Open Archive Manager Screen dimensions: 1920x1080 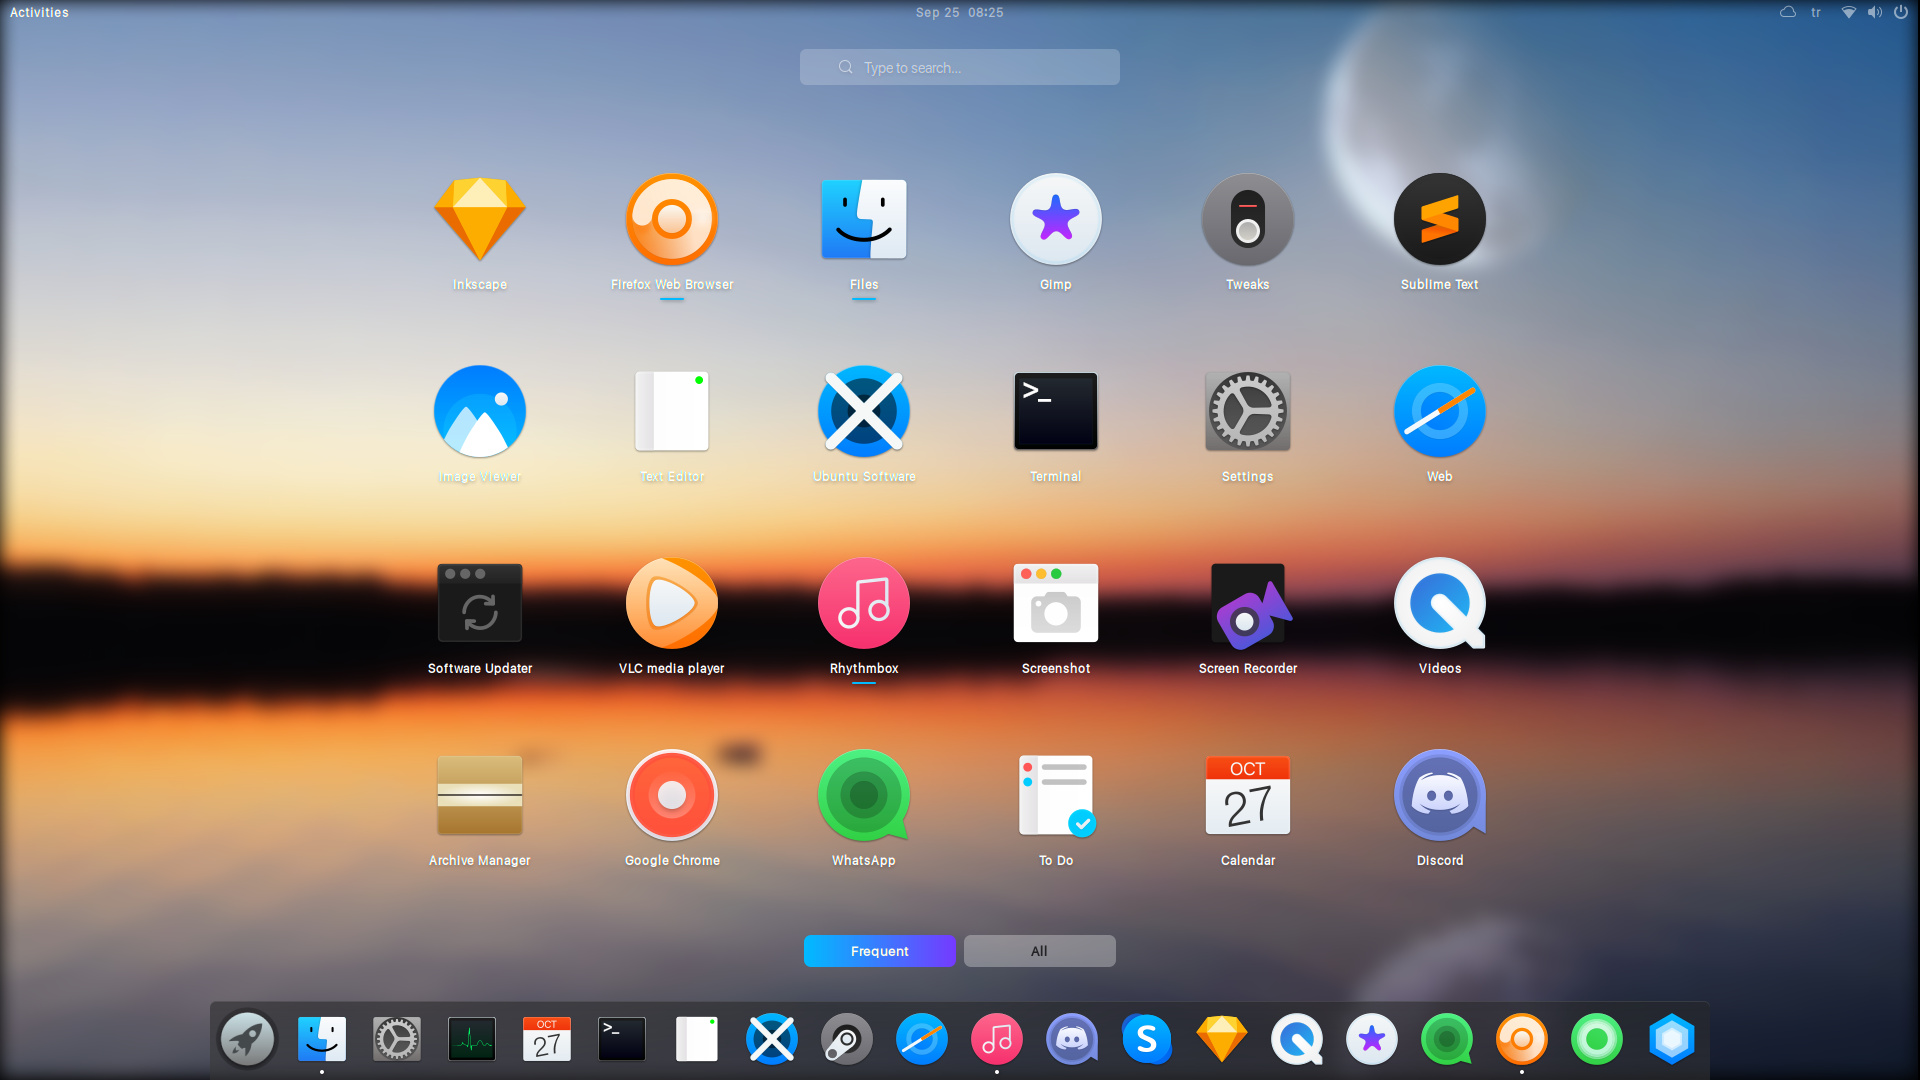480,795
